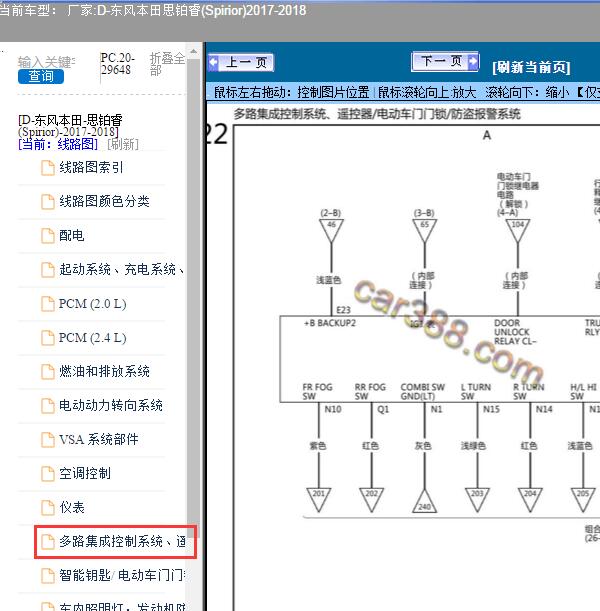
Task: Click the R TURN SW label
Action: click(x=528, y=392)
